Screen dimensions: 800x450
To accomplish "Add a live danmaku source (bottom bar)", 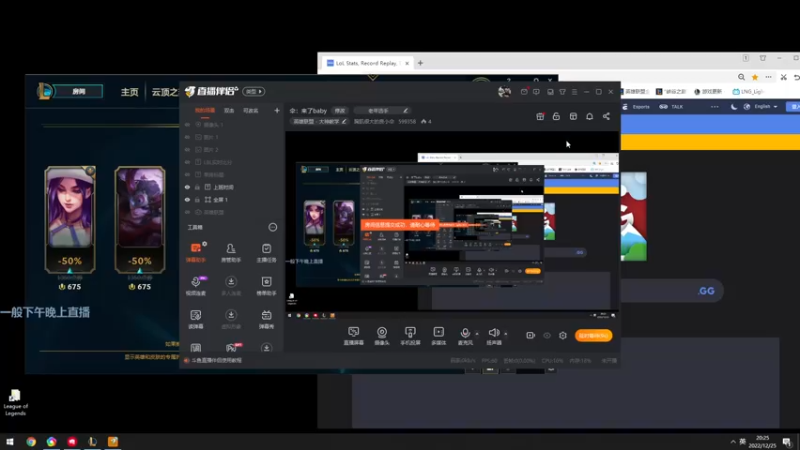I will 354,336.
